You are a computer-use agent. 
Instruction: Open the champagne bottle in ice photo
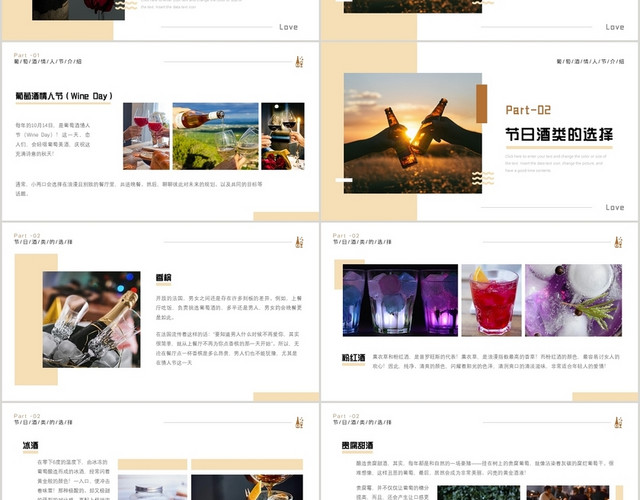91,320
